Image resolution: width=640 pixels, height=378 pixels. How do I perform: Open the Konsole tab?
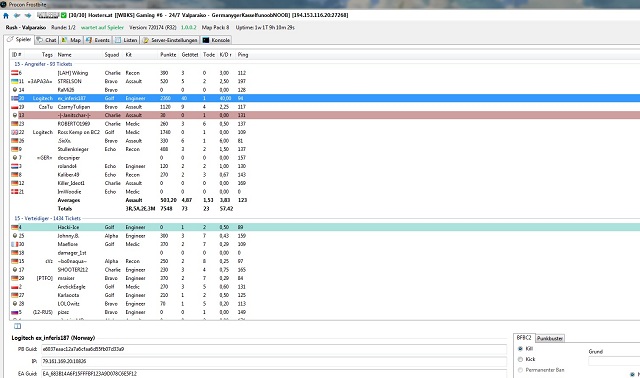pos(217,40)
